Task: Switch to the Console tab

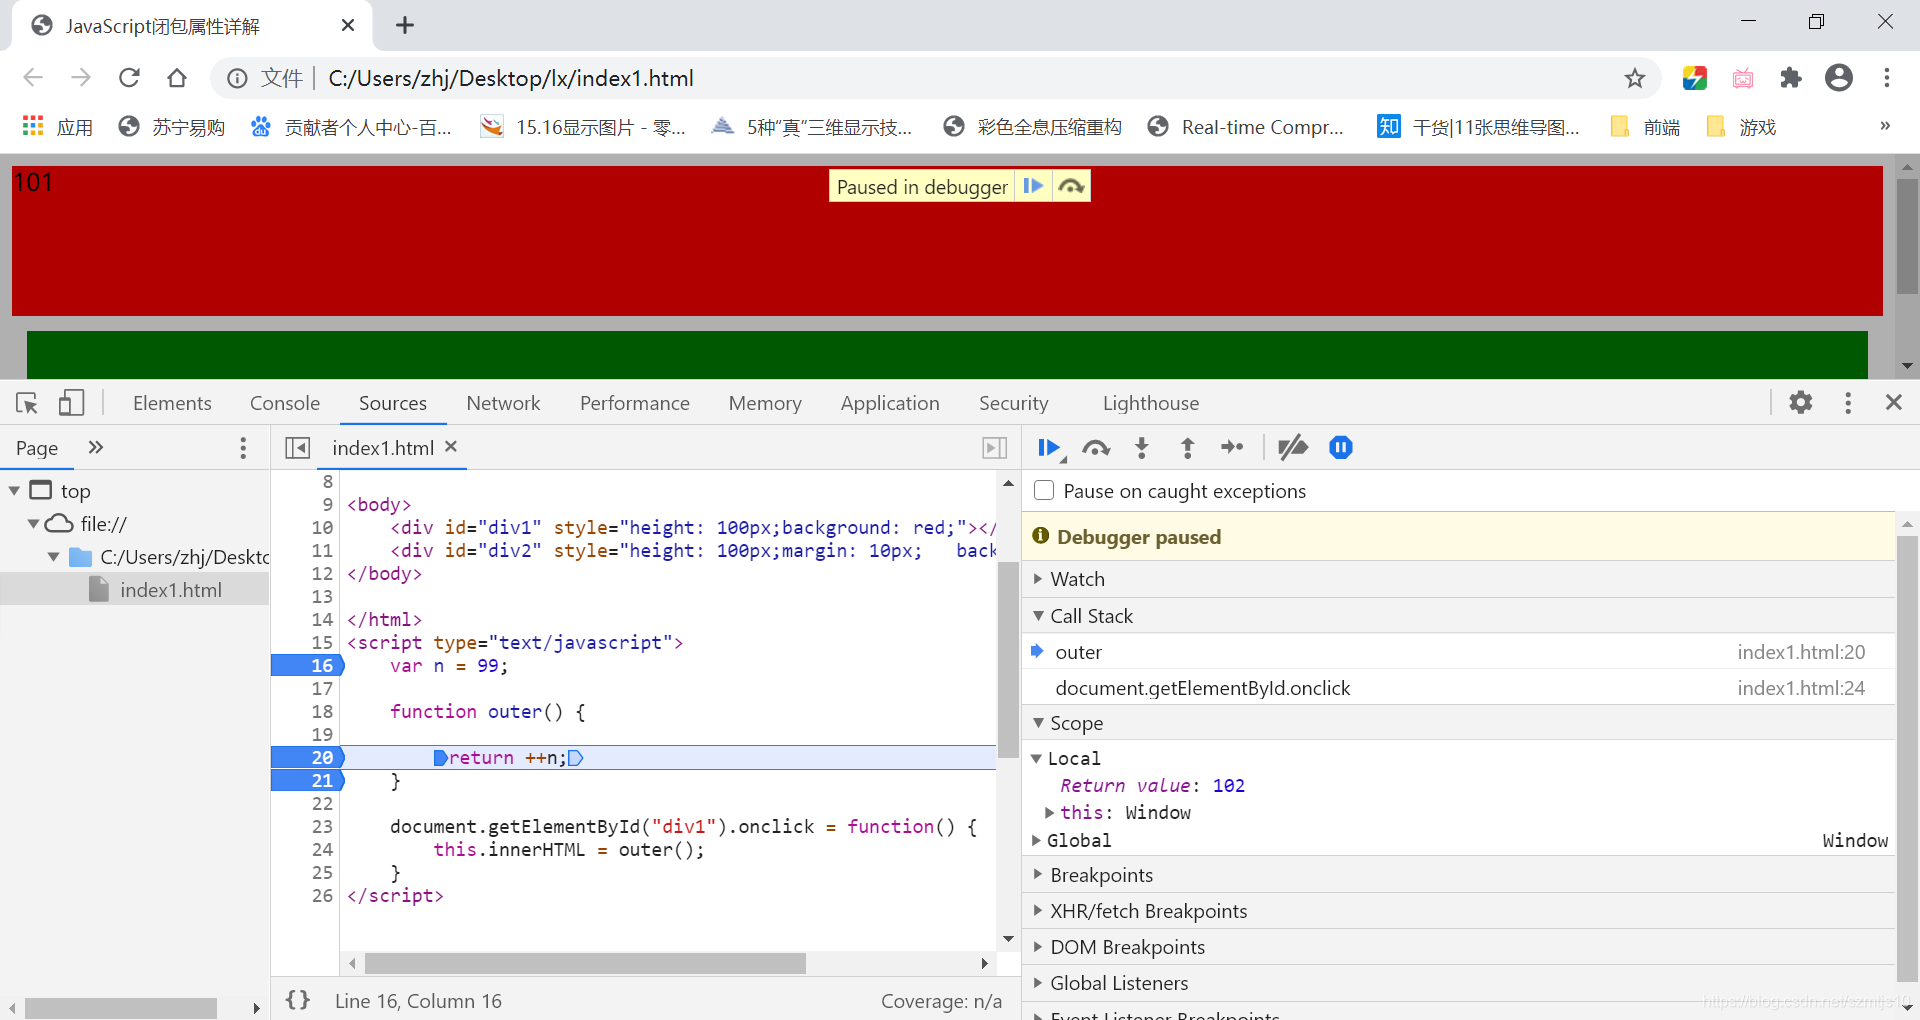Action: [285, 403]
